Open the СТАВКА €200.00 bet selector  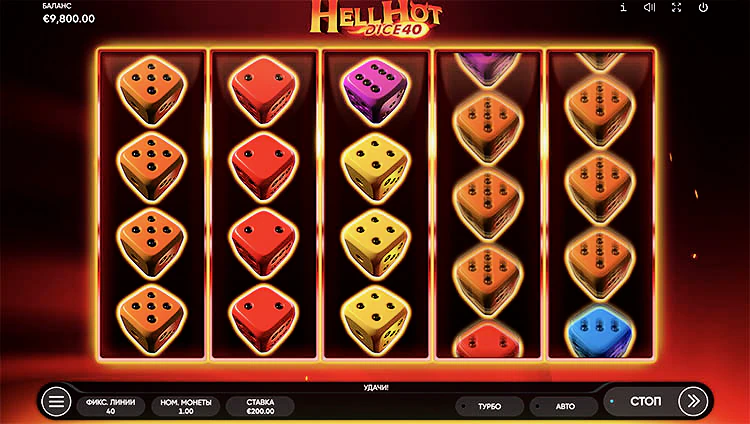pyautogui.click(x=260, y=406)
